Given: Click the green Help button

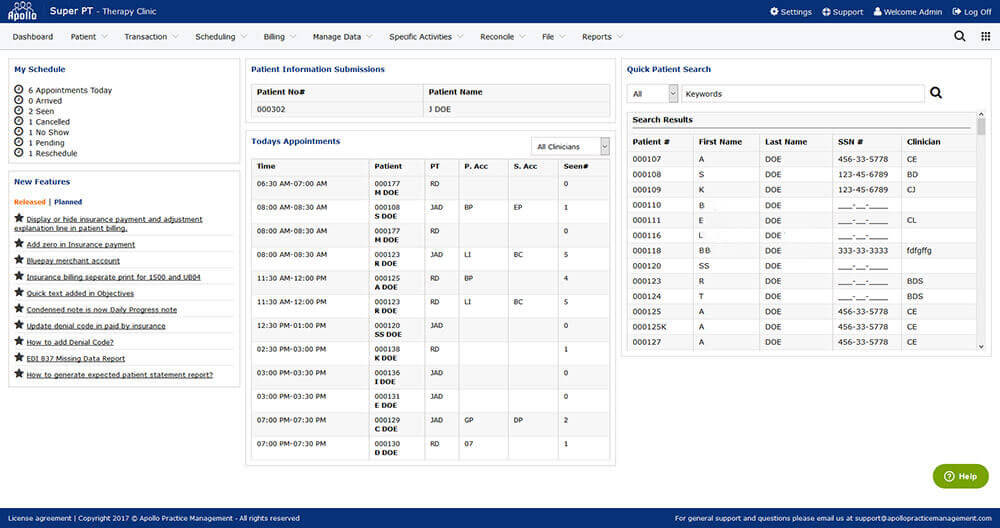Looking at the screenshot, I should pyautogui.click(x=960, y=477).
